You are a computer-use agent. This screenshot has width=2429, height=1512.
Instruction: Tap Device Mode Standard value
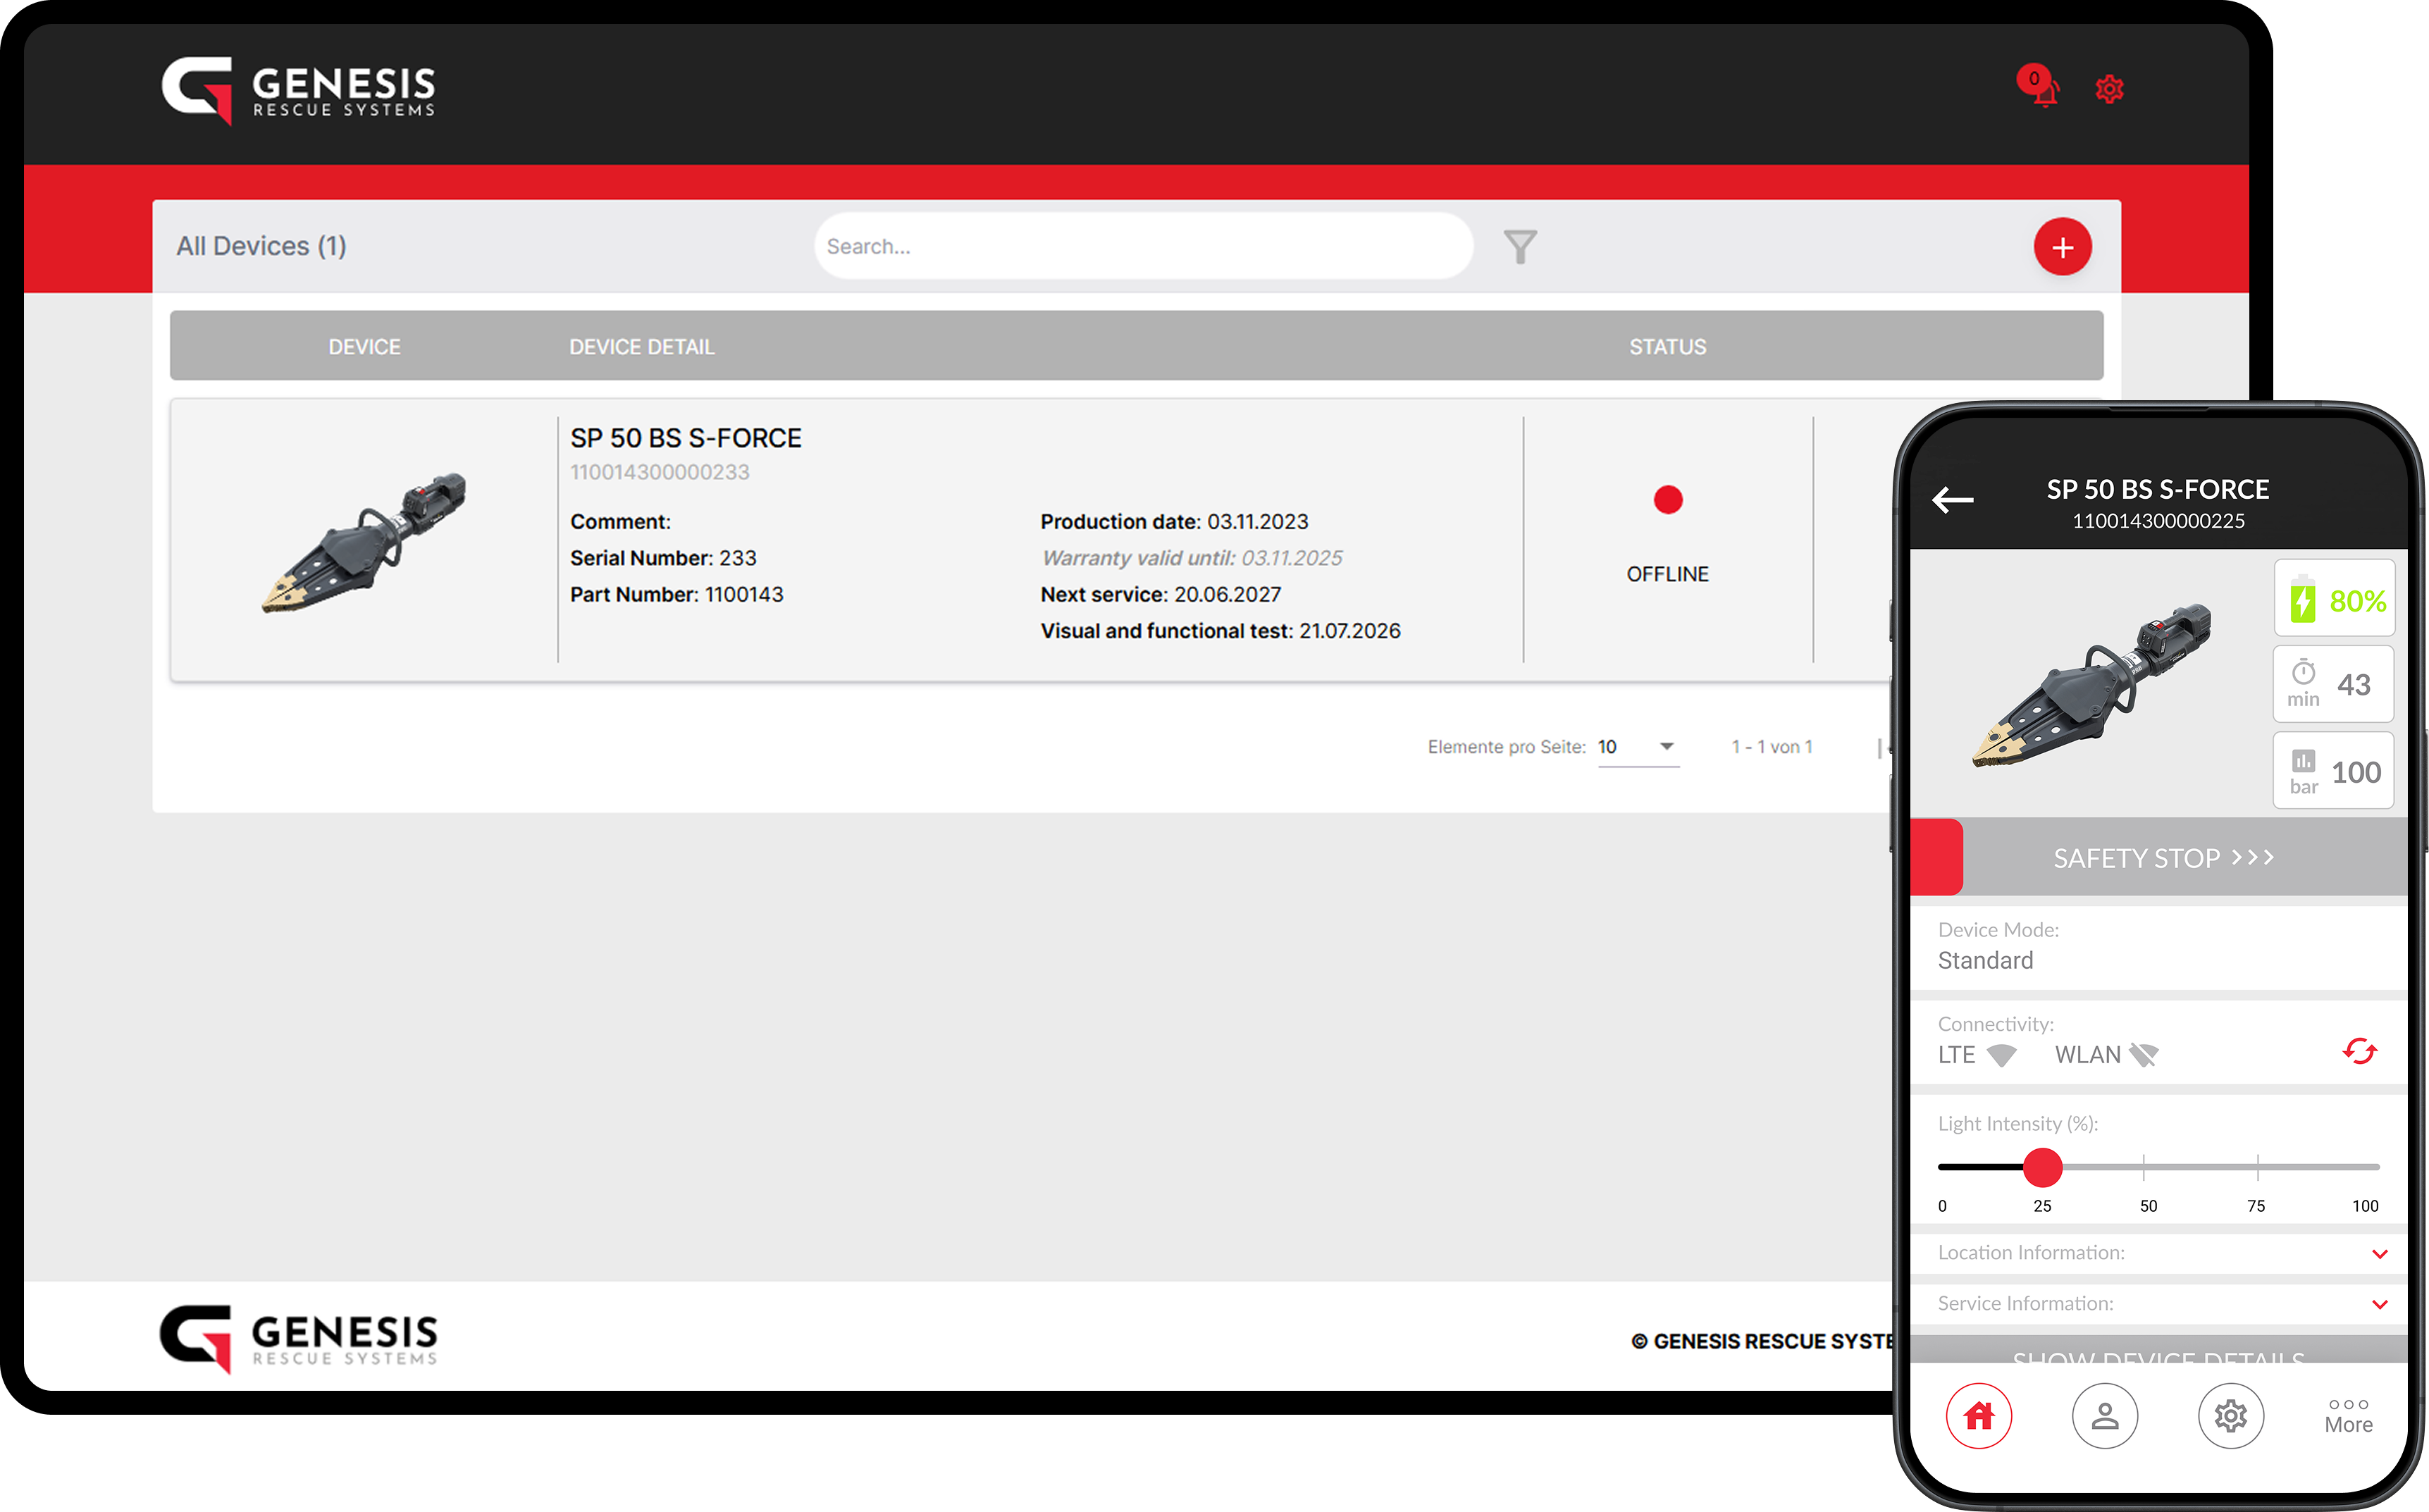(1985, 961)
